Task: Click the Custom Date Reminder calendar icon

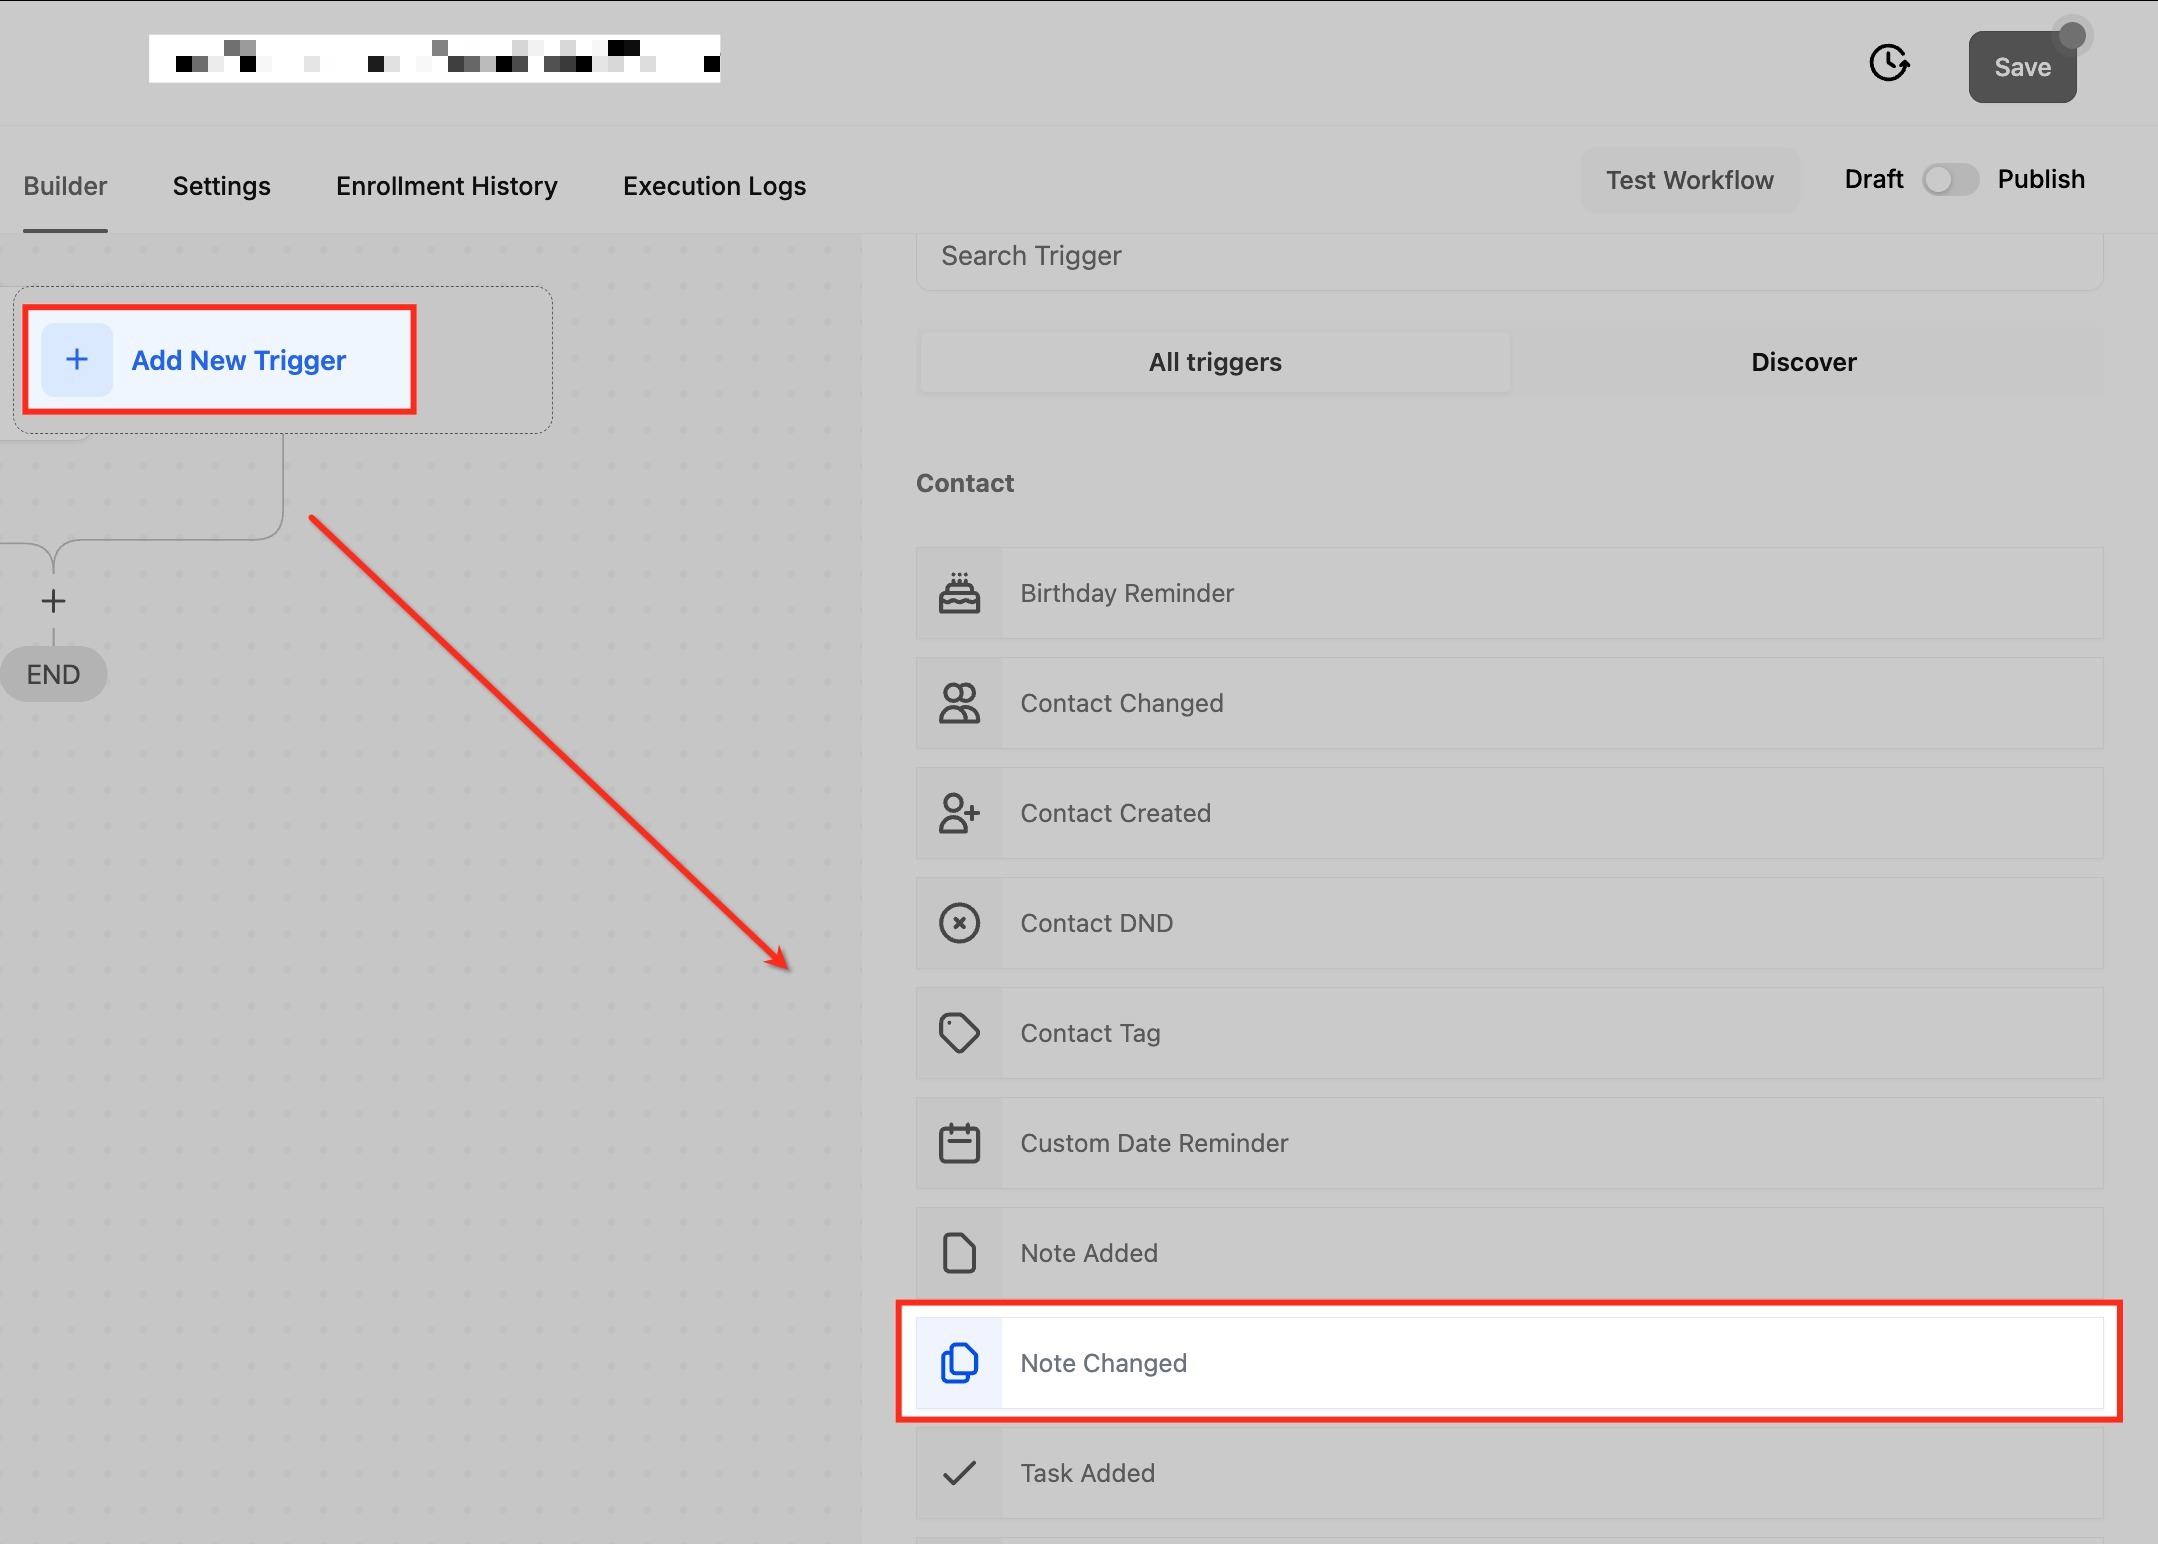Action: [x=959, y=1143]
